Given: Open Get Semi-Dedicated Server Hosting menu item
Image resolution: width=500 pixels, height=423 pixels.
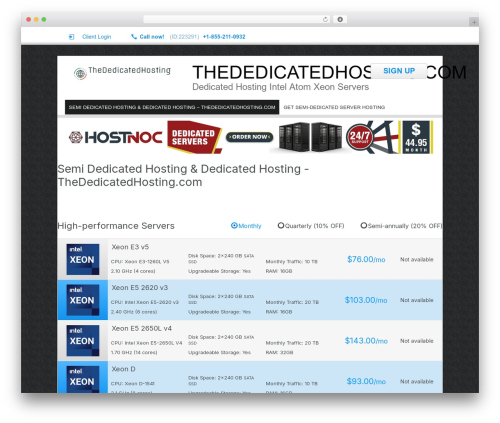Looking at the screenshot, I should [334, 107].
